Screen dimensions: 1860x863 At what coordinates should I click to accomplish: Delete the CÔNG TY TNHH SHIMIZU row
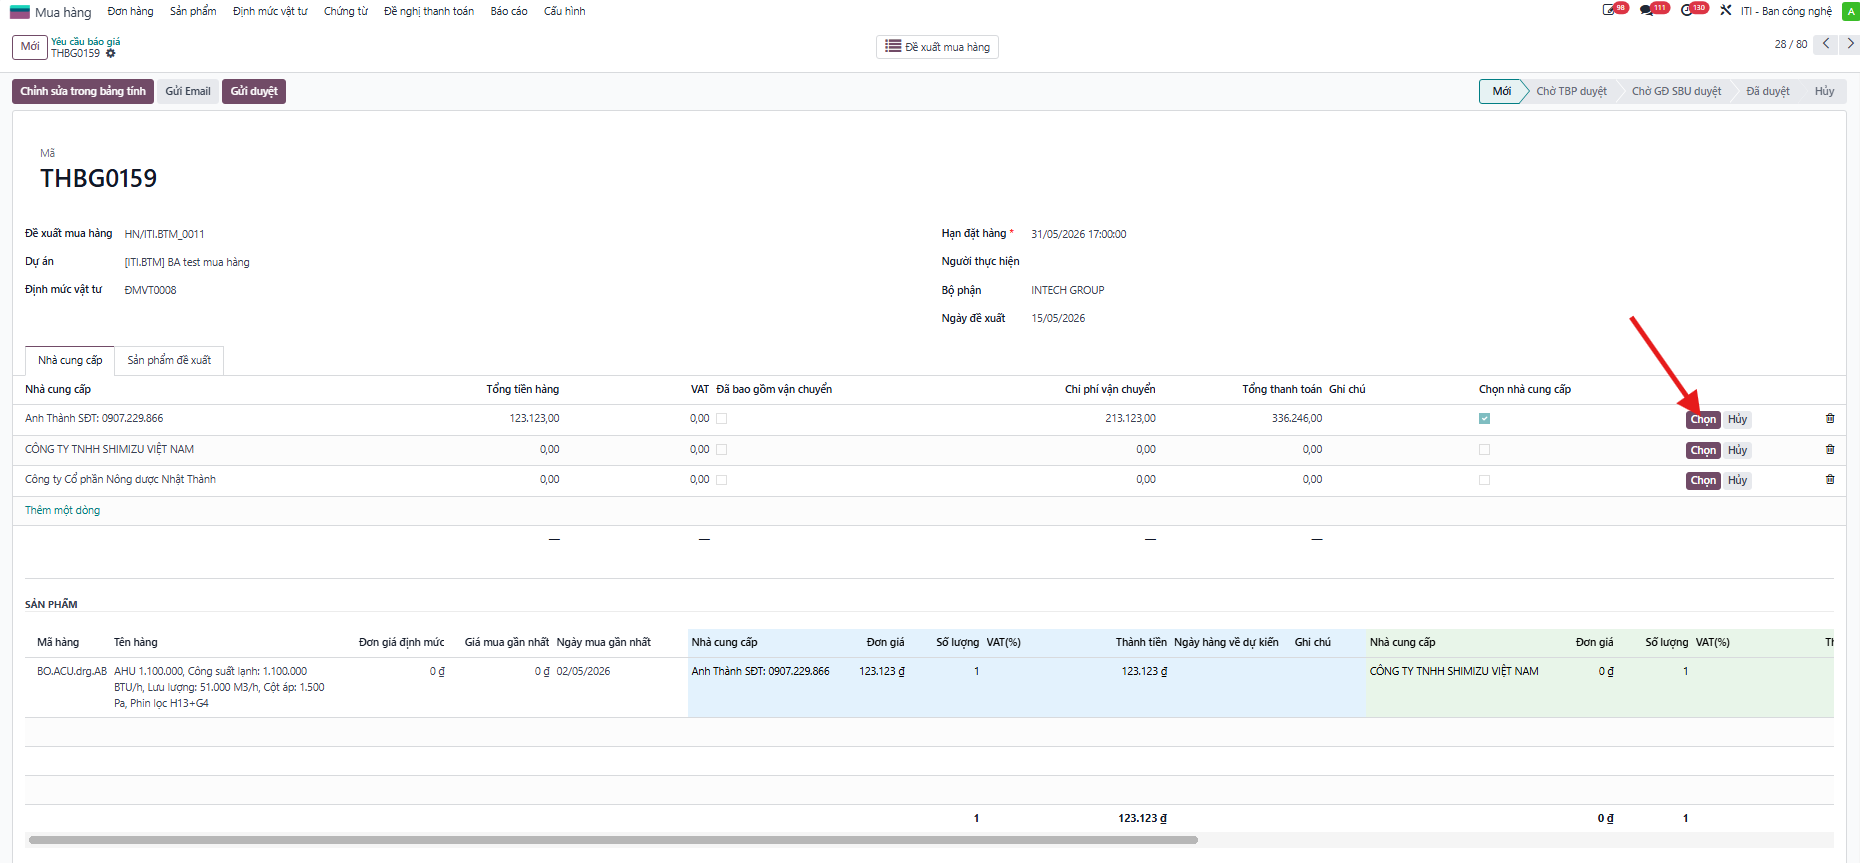click(1830, 450)
